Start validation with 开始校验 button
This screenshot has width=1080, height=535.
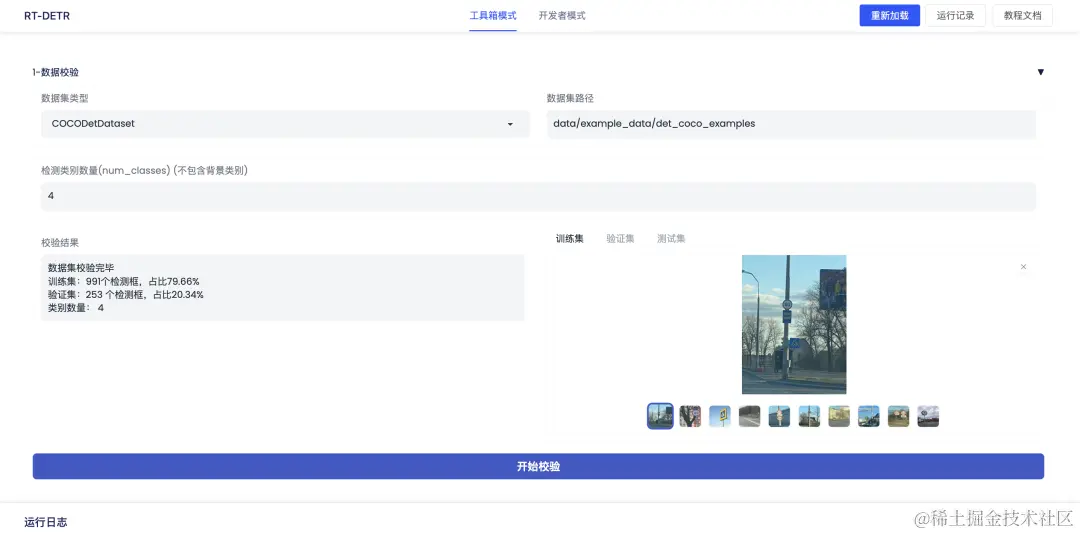538,466
